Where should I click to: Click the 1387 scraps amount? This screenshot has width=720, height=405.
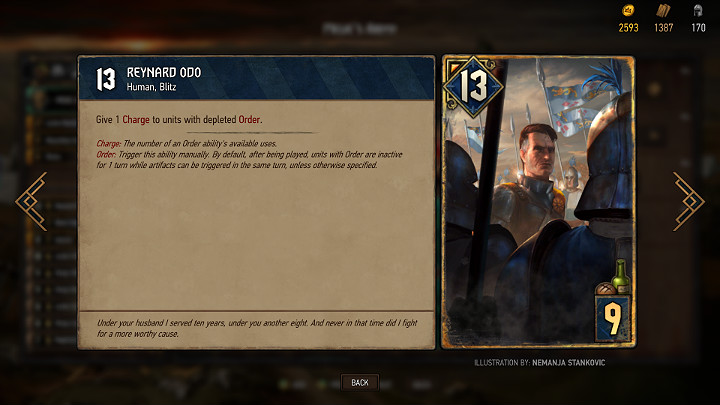tap(664, 28)
